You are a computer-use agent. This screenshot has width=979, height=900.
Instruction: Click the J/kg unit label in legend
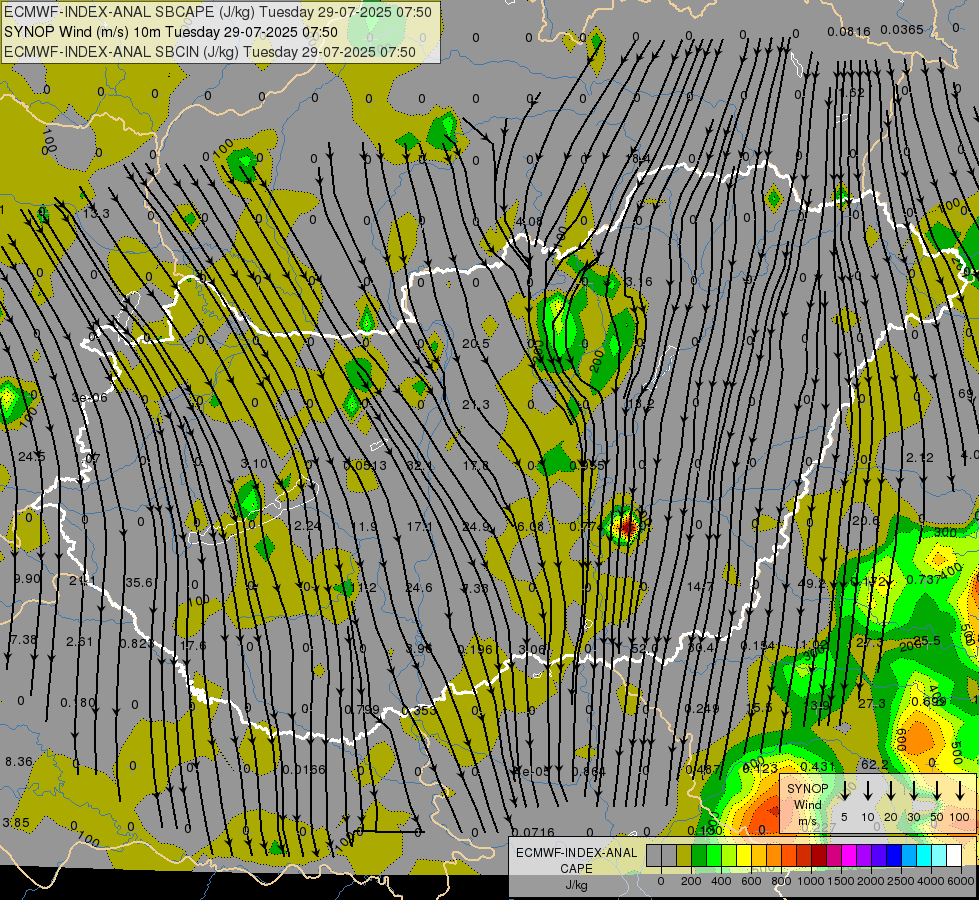click(x=576, y=885)
